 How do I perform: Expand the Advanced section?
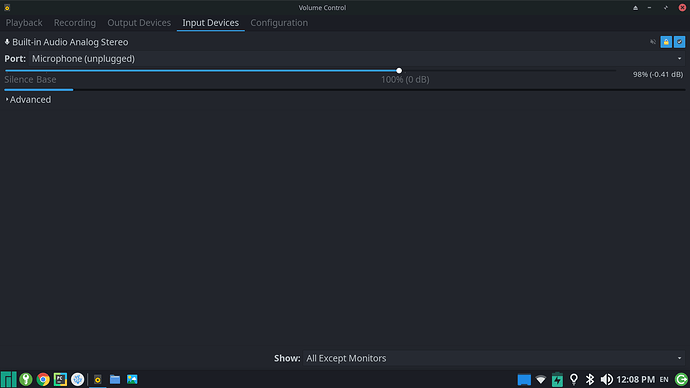coord(28,99)
